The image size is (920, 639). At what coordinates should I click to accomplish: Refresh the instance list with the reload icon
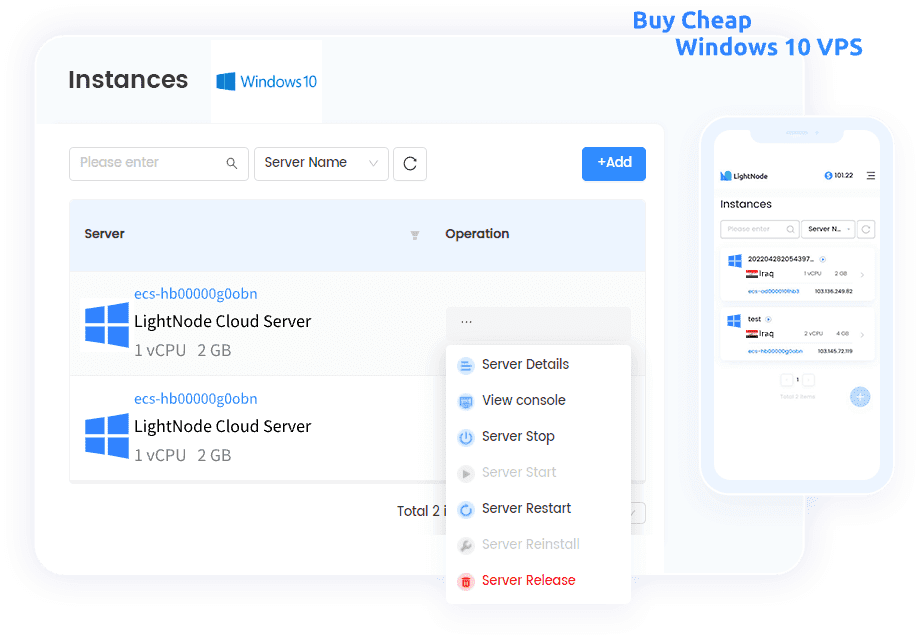(x=410, y=163)
